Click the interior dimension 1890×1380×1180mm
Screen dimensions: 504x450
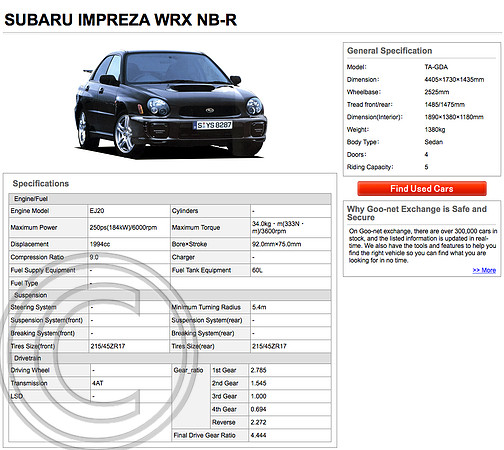tap(454, 117)
